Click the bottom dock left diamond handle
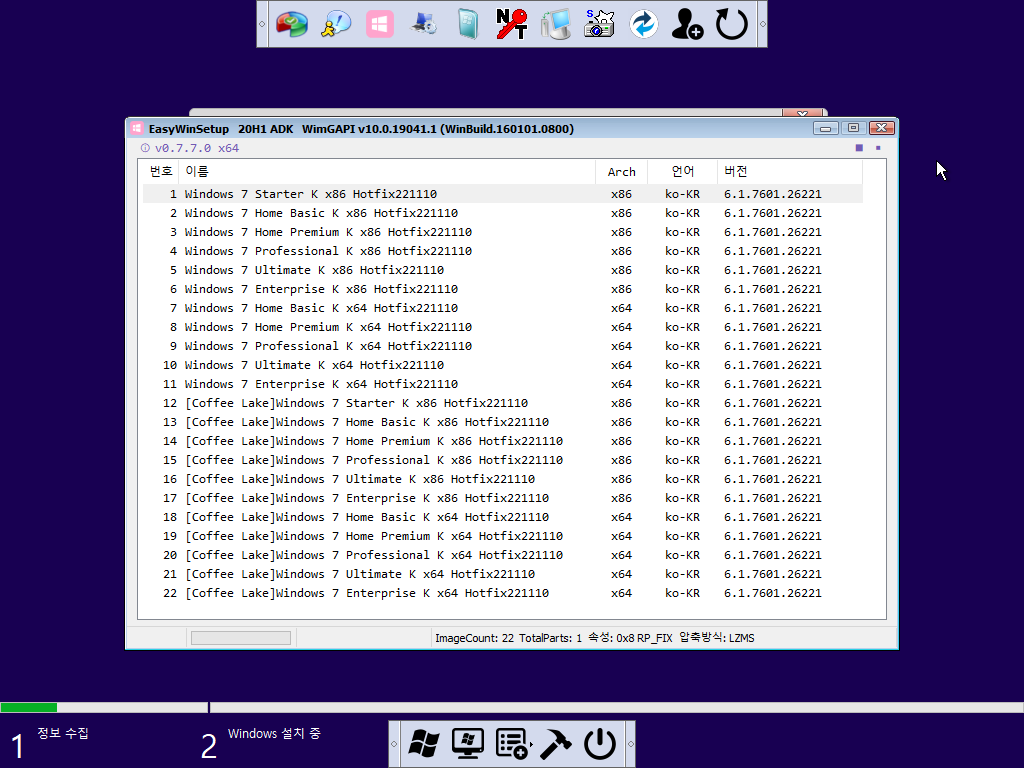1024x768 pixels. 394,744
